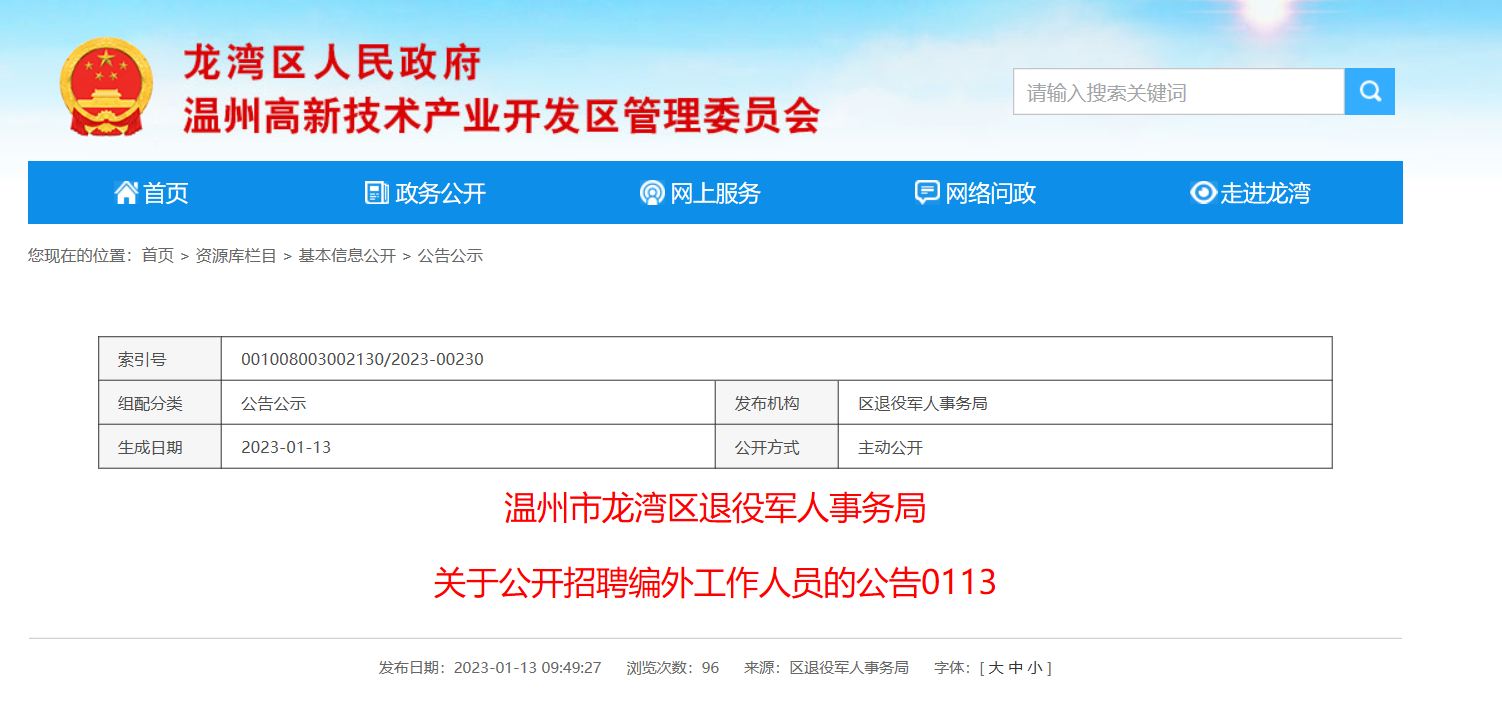Click the document icon beside 政务公开

click(x=377, y=193)
